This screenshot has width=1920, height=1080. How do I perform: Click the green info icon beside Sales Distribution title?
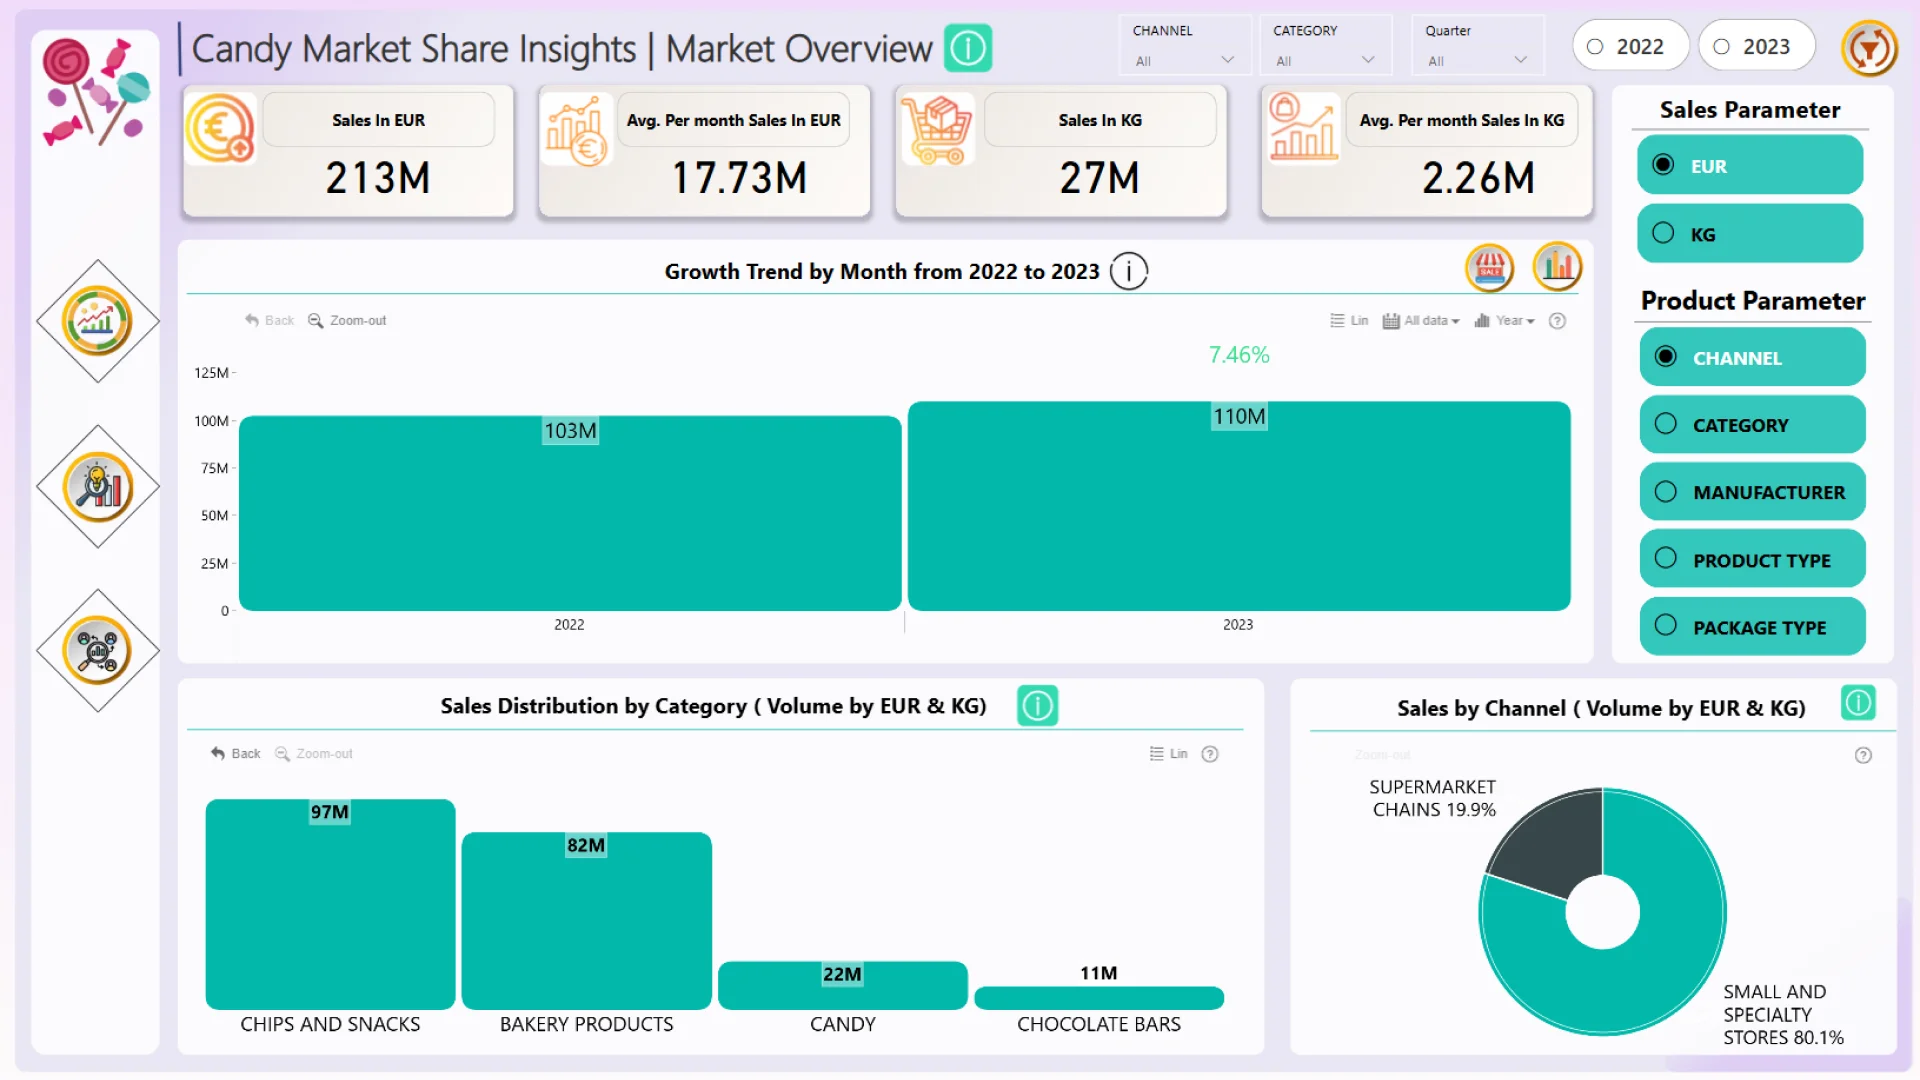coord(1038,706)
